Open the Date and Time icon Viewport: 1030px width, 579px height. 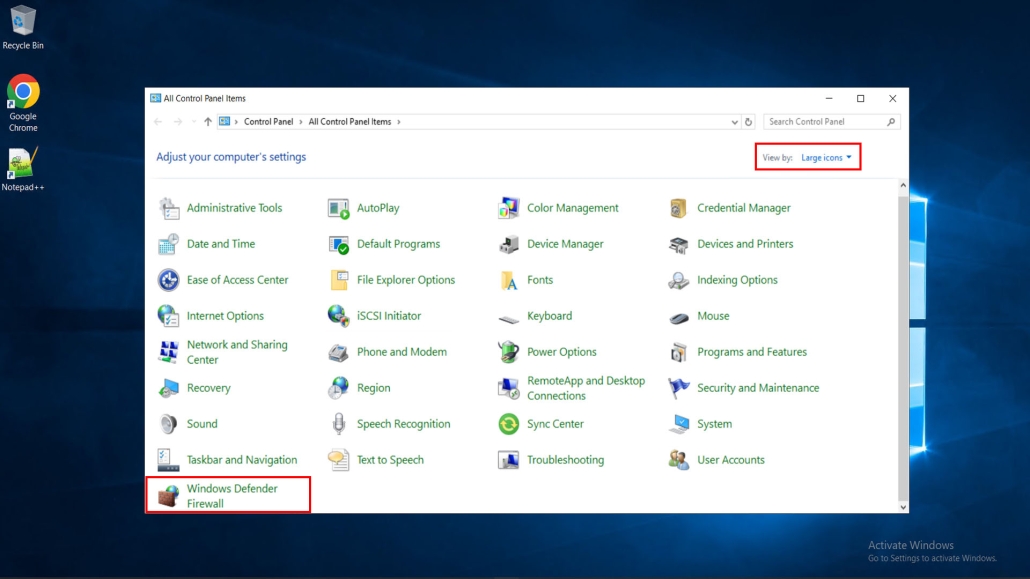(x=169, y=244)
